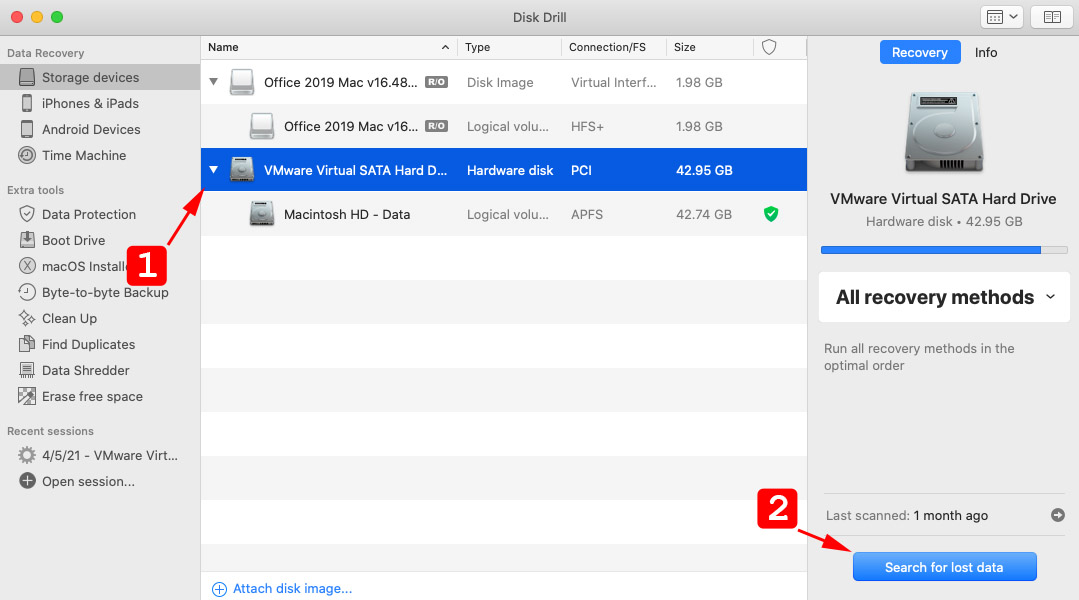The height and width of the screenshot is (600, 1079).
Task: Select Office 2019 Mac logical volume row
Action: point(504,126)
